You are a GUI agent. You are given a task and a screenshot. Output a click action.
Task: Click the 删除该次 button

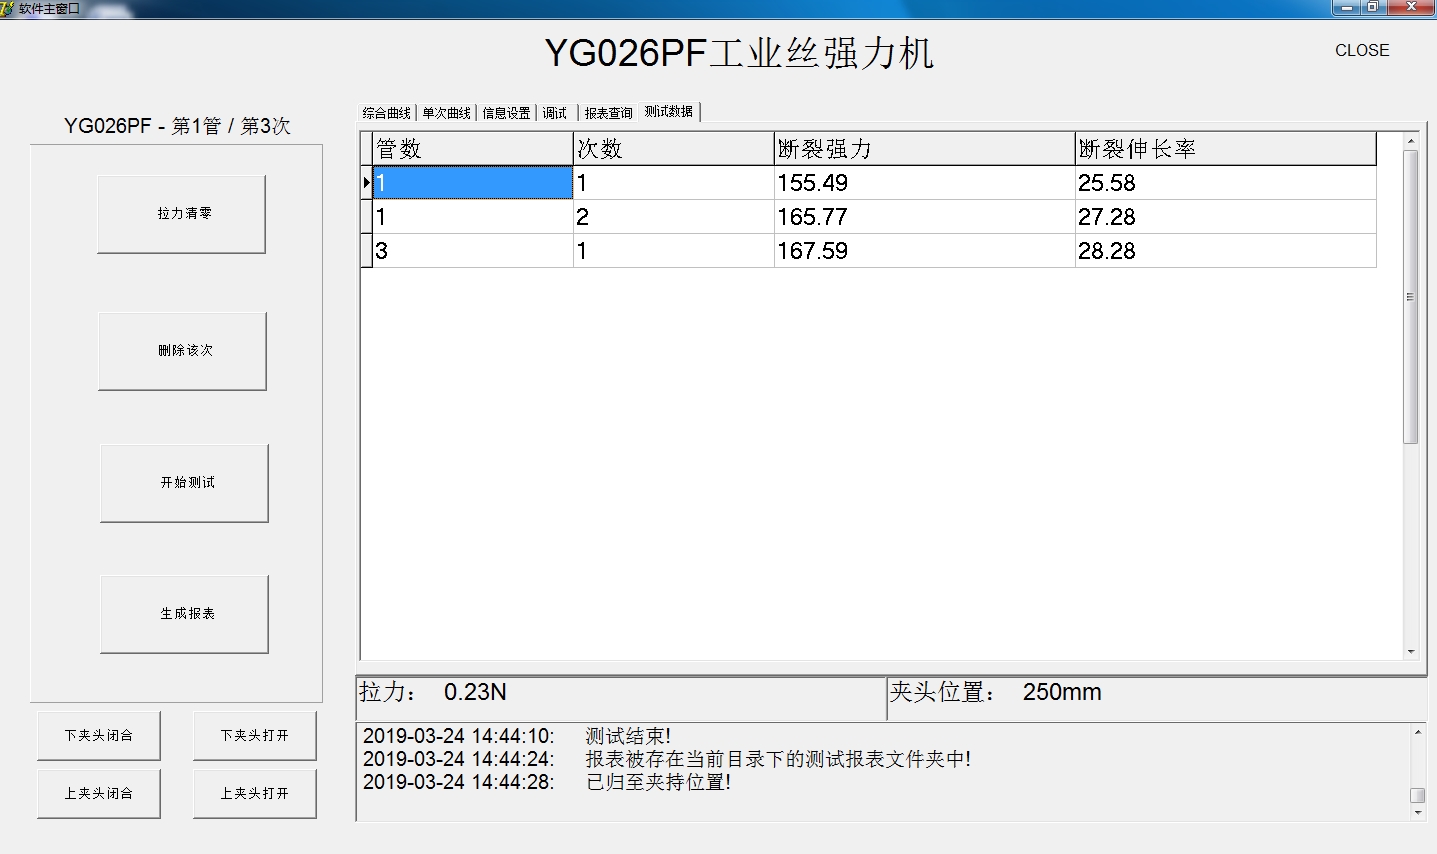point(182,351)
